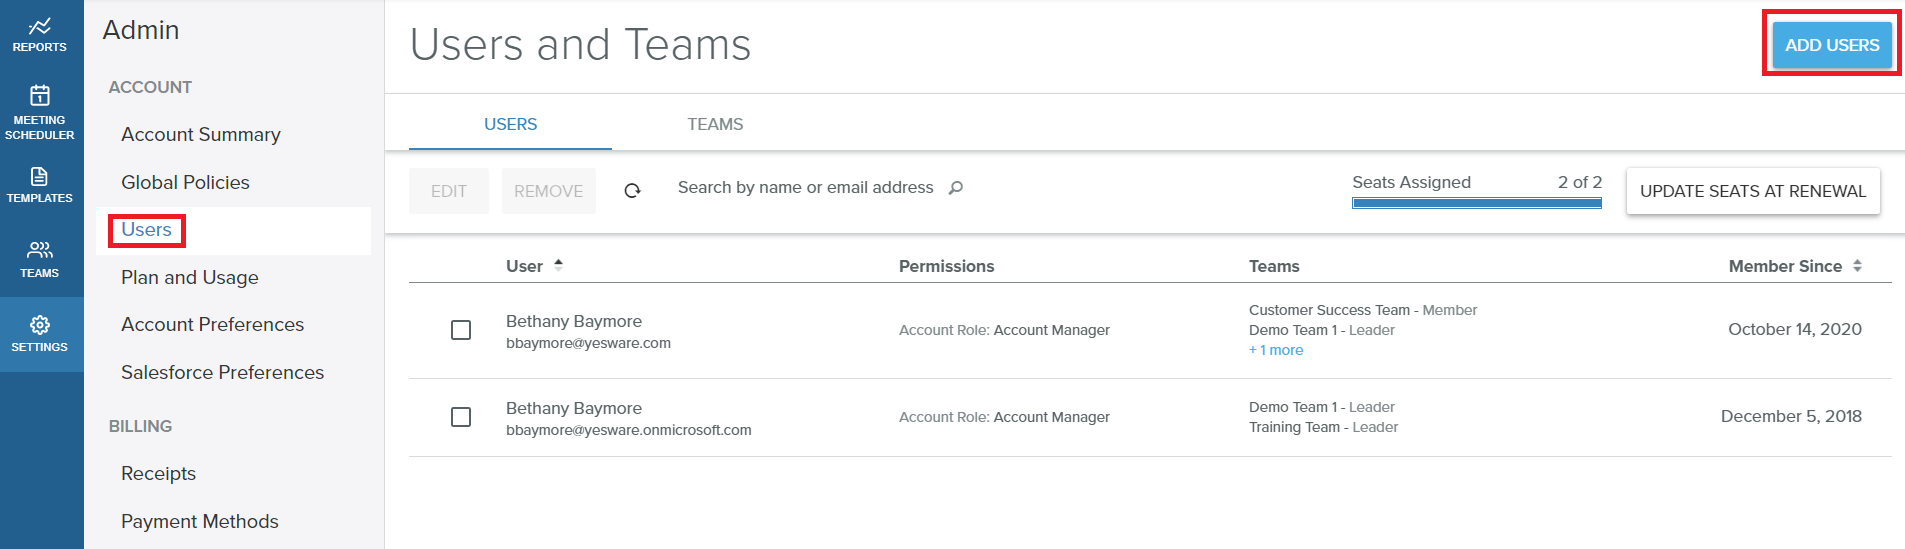Open Teams in the left sidebar
The height and width of the screenshot is (549, 1905).
coord(40,259)
